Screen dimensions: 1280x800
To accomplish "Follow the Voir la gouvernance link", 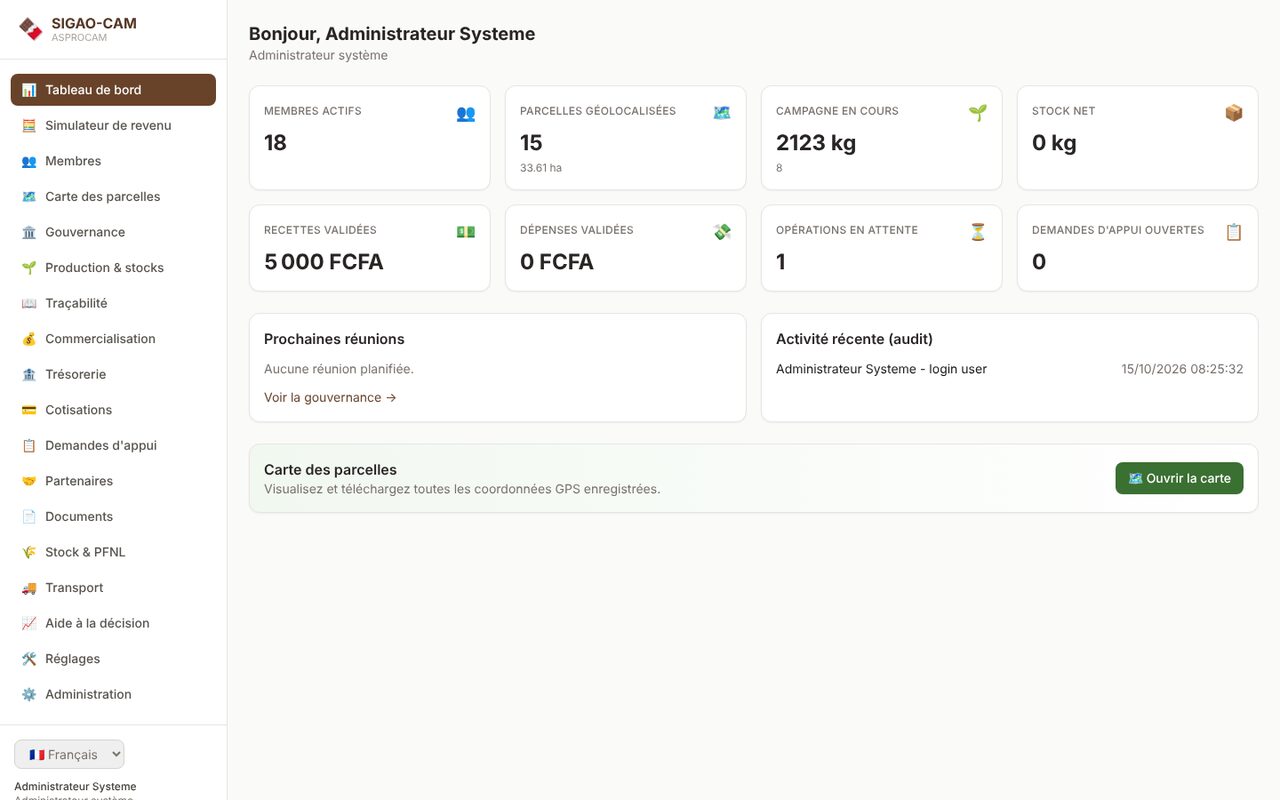I will pos(330,397).
